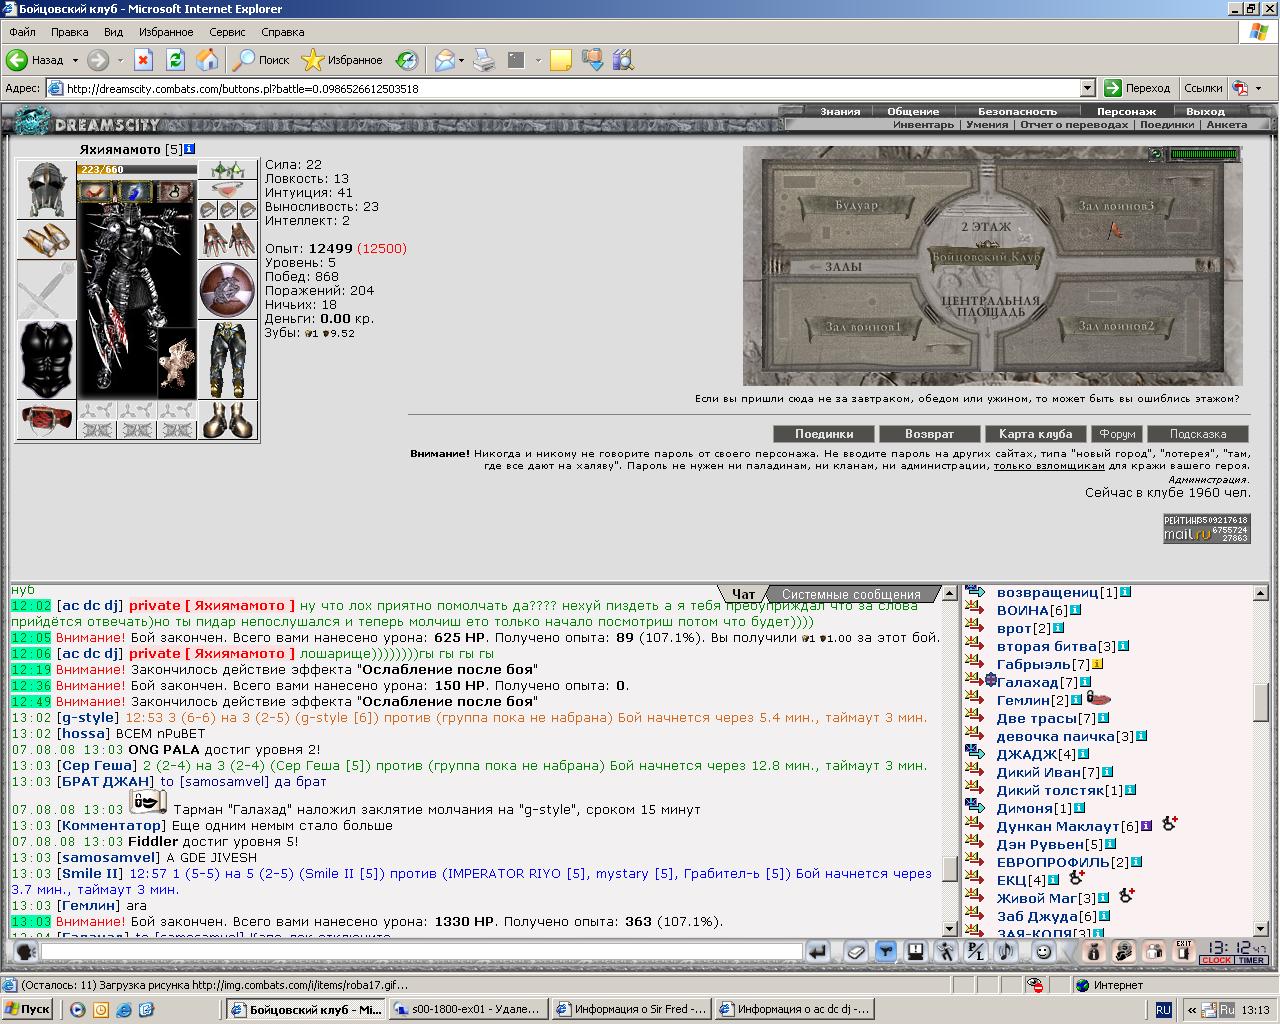Click Выход to log out
This screenshot has height=1024, width=1280.
point(1205,111)
